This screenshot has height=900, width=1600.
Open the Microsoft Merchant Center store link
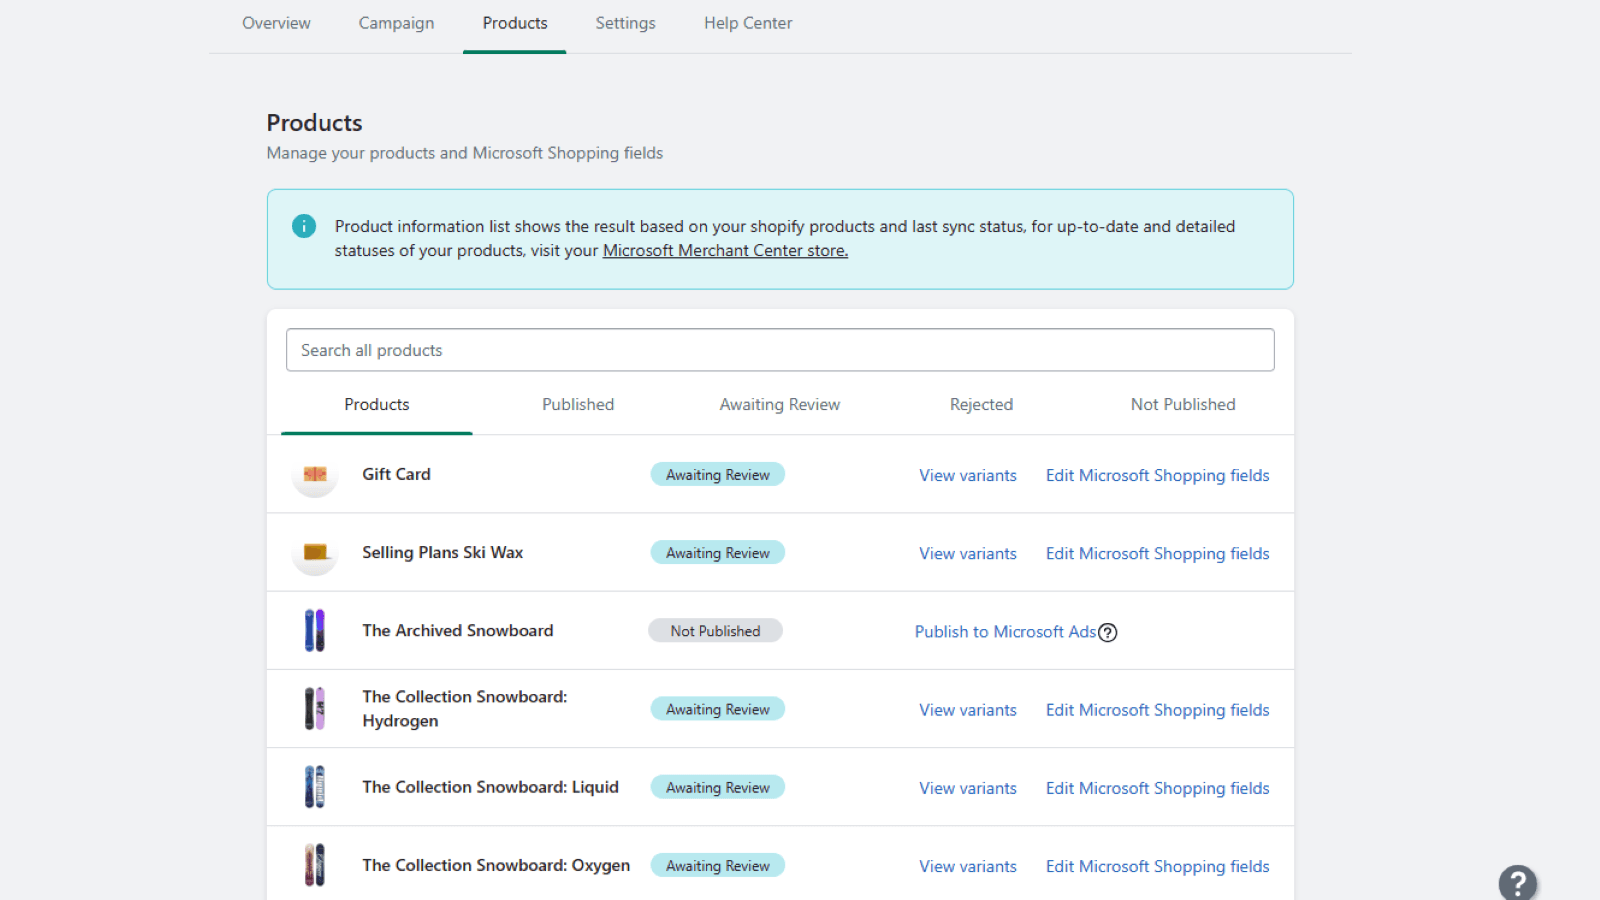(x=724, y=250)
